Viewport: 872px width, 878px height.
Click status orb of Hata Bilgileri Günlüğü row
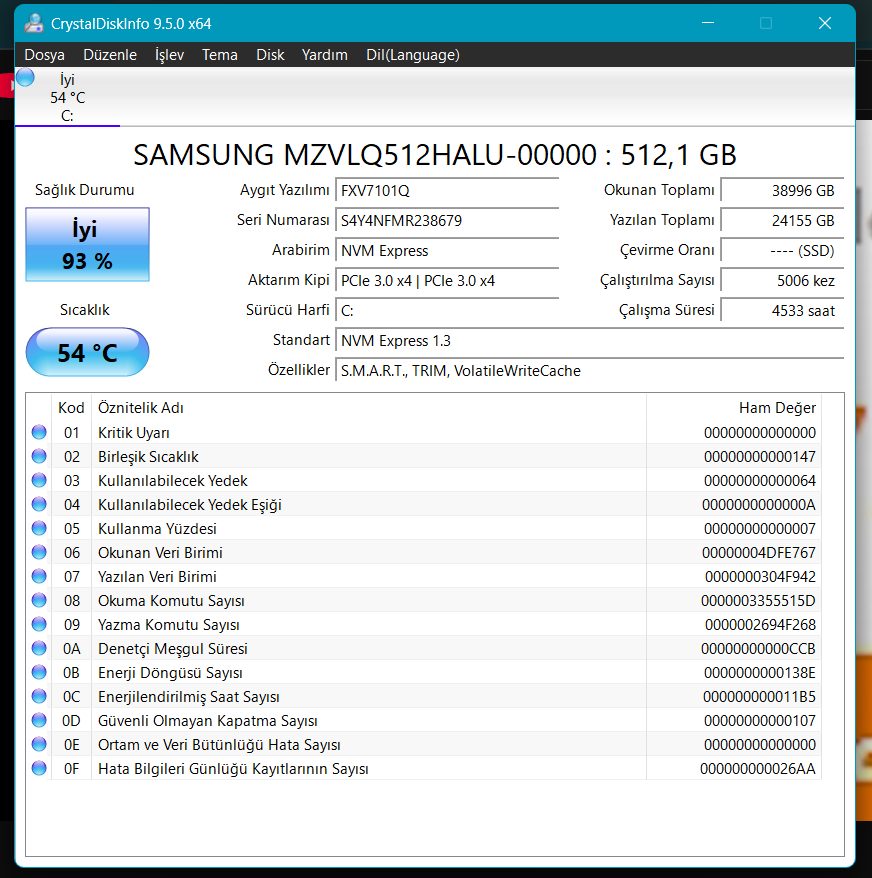click(x=39, y=768)
